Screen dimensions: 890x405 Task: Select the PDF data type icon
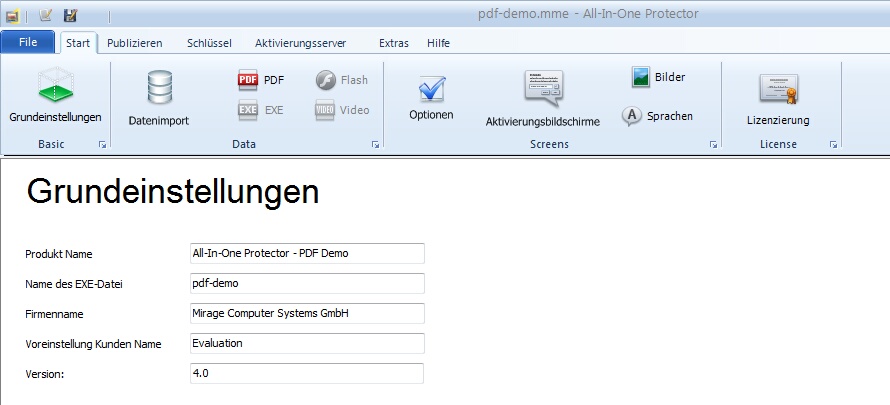click(x=249, y=80)
